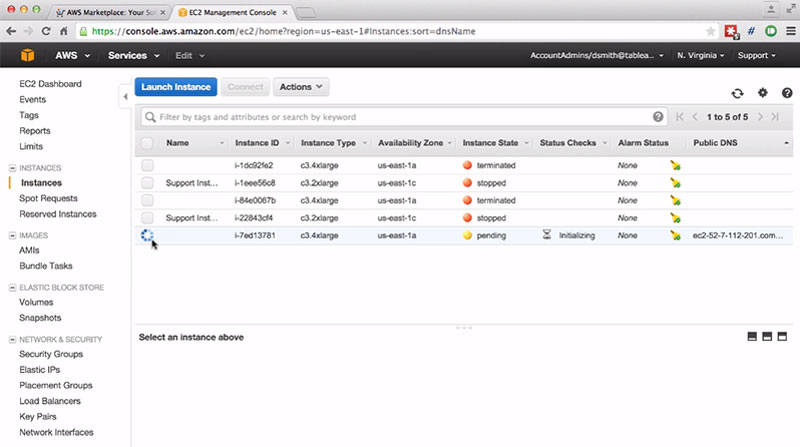Click the refresh instances icon
Image resolution: width=800 pixels, height=447 pixels.
click(737, 93)
